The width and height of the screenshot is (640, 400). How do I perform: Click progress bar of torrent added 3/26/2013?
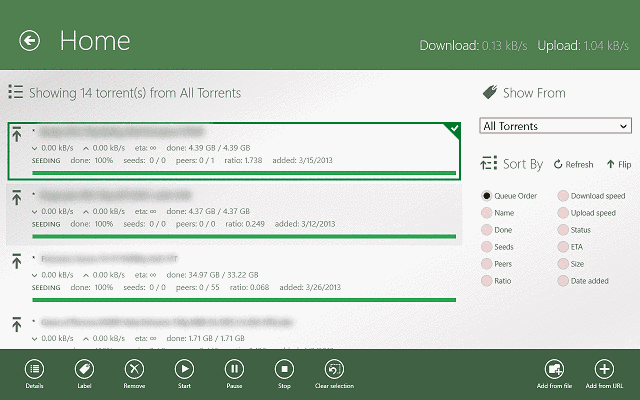pos(244,300)
